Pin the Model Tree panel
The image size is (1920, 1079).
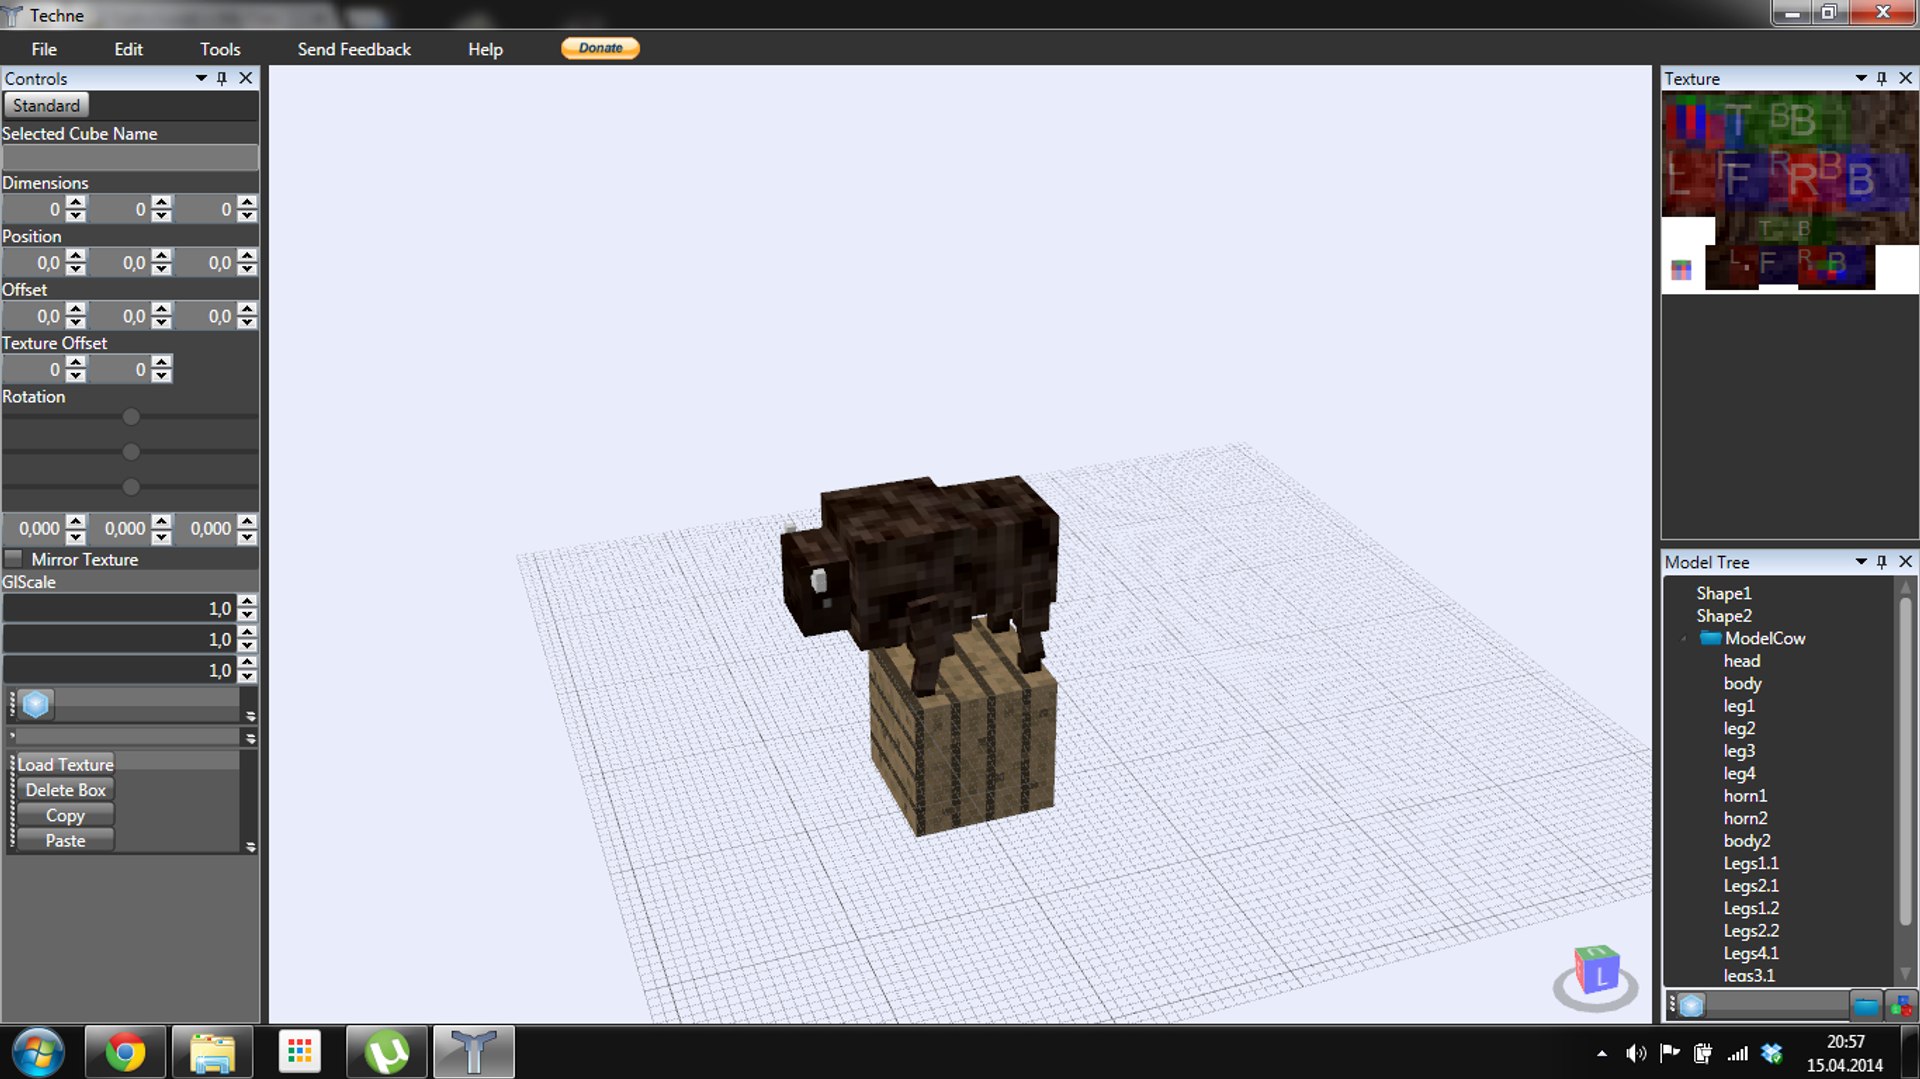[x=1882, y=562]
